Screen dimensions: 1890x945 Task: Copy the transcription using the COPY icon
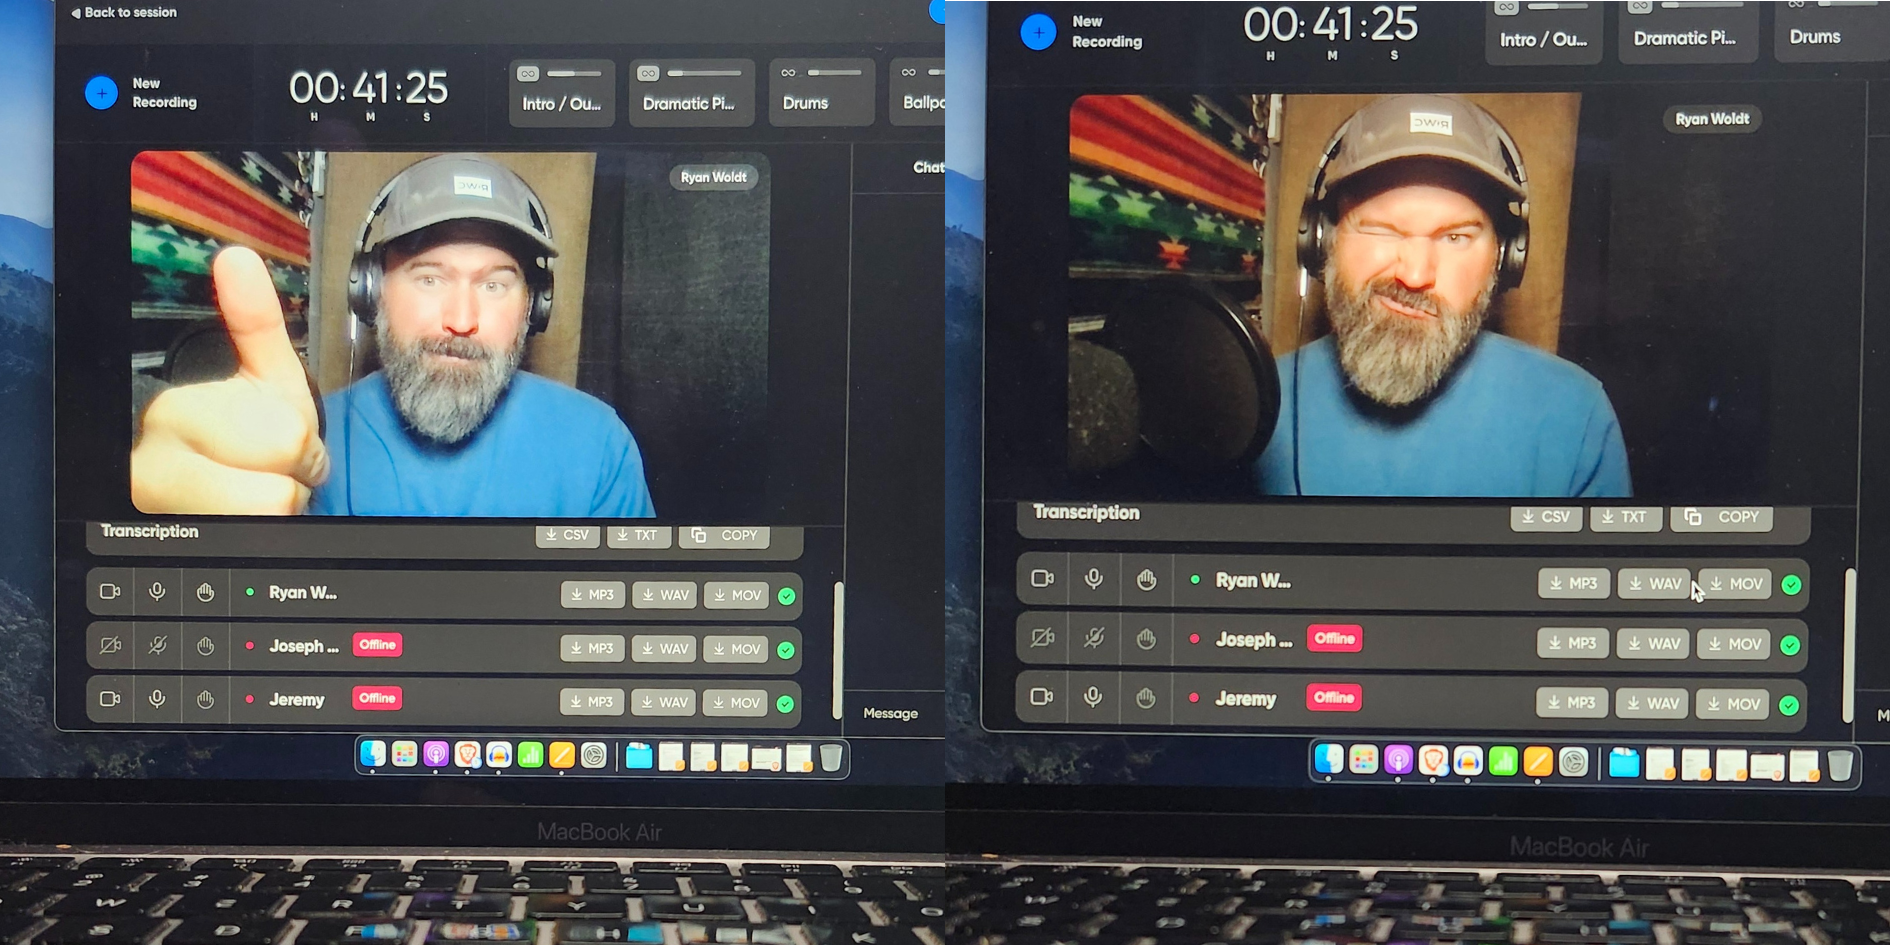point(723,535)
